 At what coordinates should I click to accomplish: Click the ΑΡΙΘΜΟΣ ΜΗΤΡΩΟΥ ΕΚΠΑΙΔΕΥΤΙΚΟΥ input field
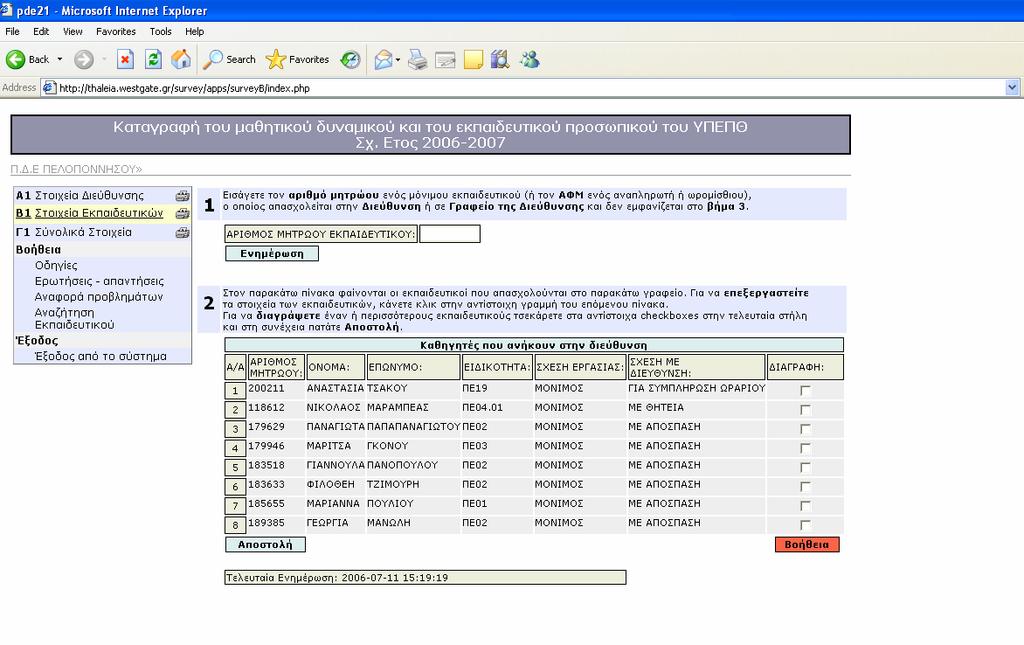pos(450,234)
